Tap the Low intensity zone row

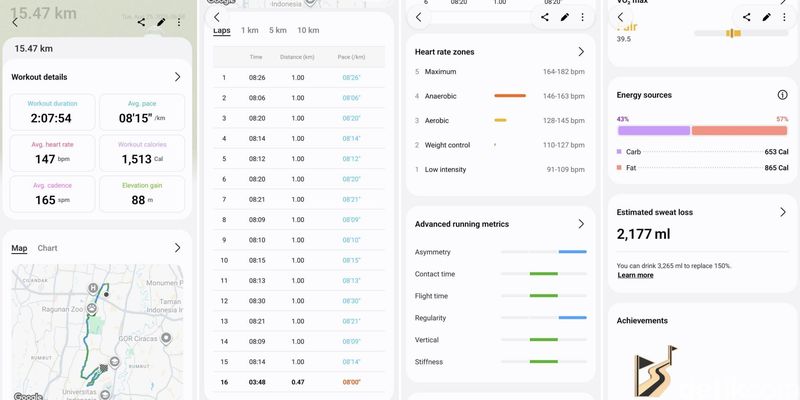pos(500,169)
